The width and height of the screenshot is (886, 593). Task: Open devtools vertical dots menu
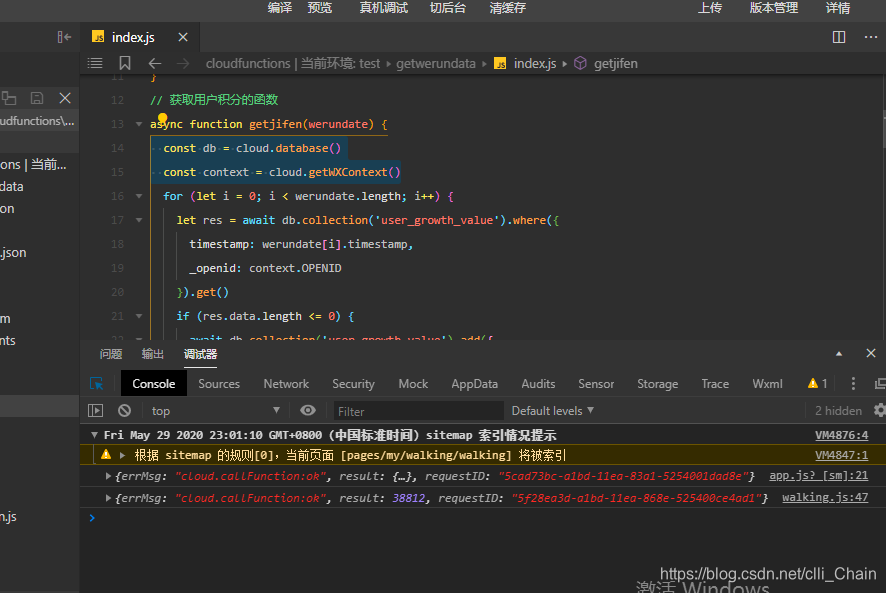click(853, 384)
